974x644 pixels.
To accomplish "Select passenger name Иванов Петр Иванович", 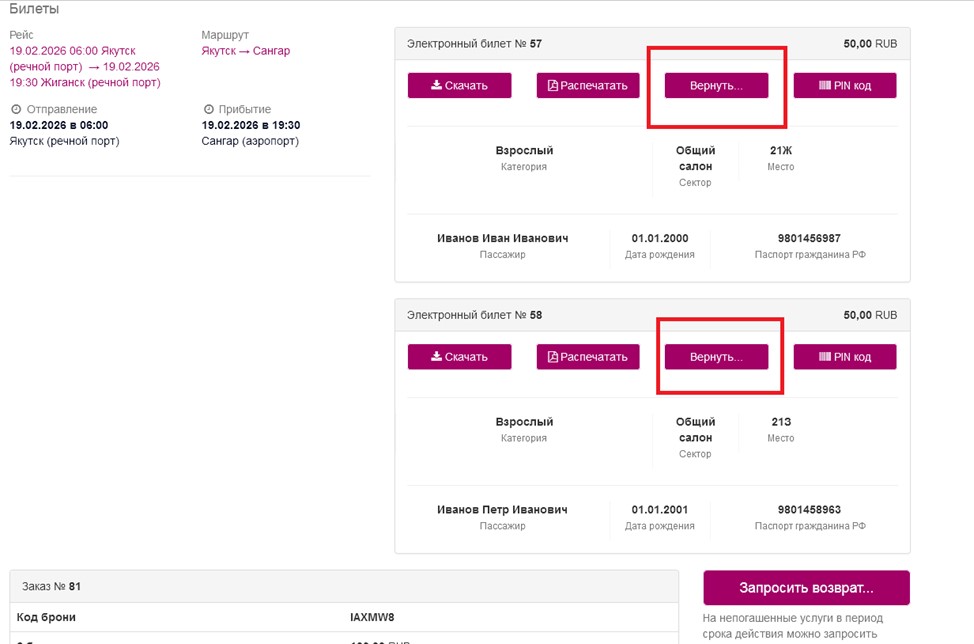I will pyautogui.click(x=502, y=510).
